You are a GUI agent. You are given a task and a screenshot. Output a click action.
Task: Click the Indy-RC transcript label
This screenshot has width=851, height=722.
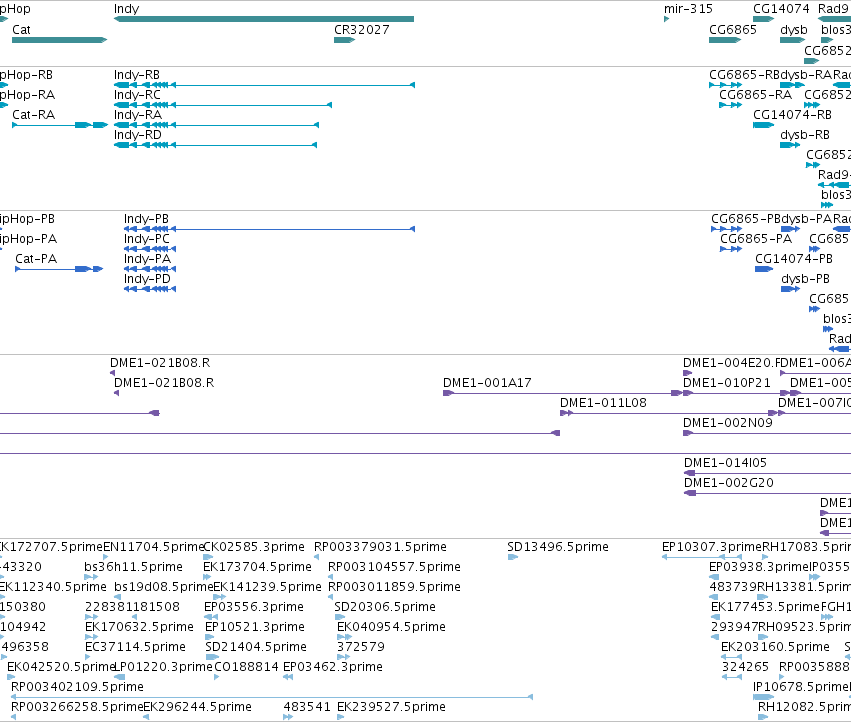(x=137, y=95)
